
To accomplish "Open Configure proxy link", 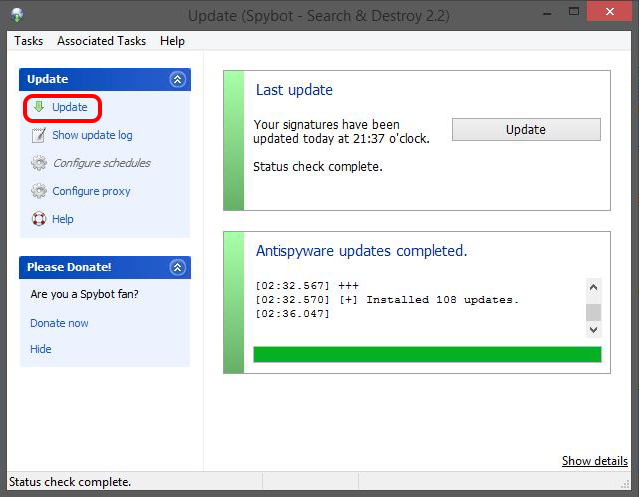I will pos(91,191).
